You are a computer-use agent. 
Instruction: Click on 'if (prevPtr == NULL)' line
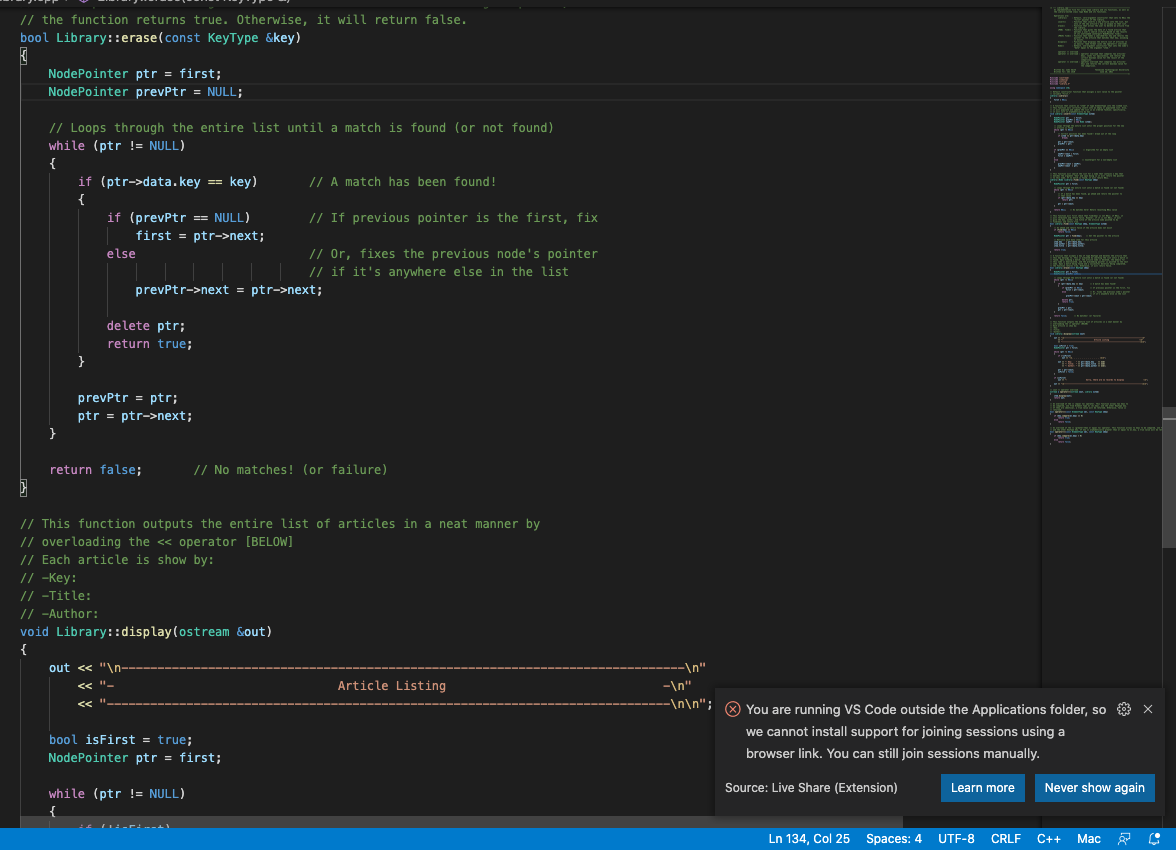[178, 218]
